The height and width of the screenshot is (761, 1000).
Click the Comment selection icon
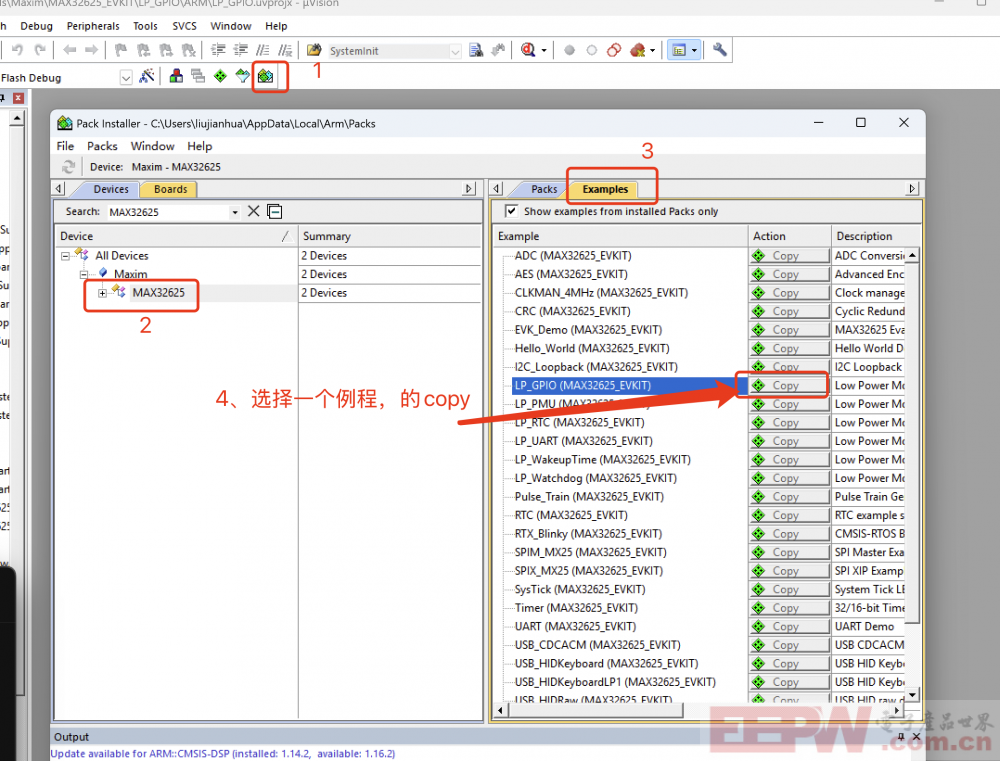[x=263, y=50]
